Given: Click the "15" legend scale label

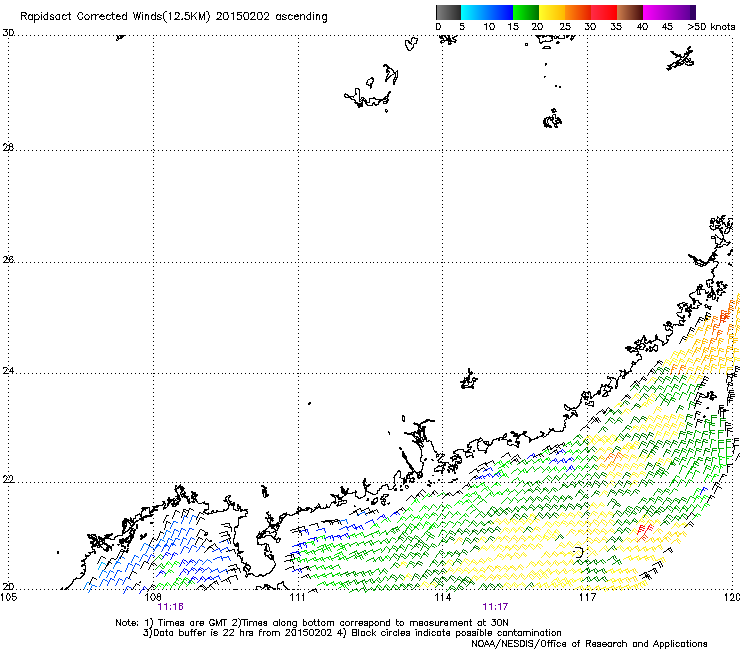Looking at the screenshot, I should (x=513, y=27).
